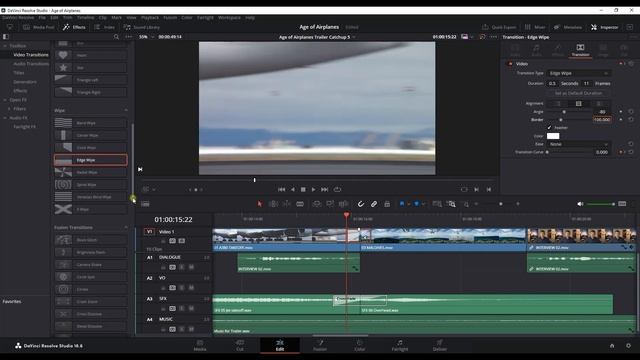The image size is (640, 360).
Task: Open Project Settings gear icon
Action: [628, 345]
